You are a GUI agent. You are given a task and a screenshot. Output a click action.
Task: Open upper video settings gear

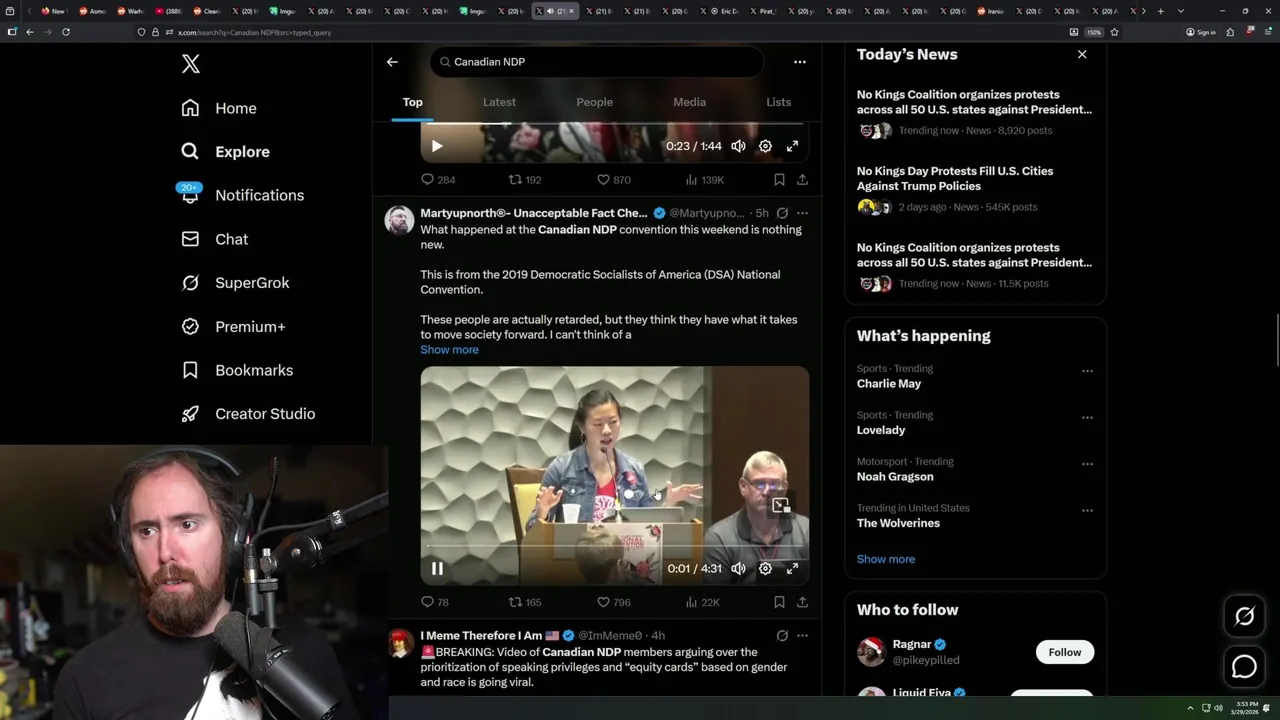tap(765, 146)
